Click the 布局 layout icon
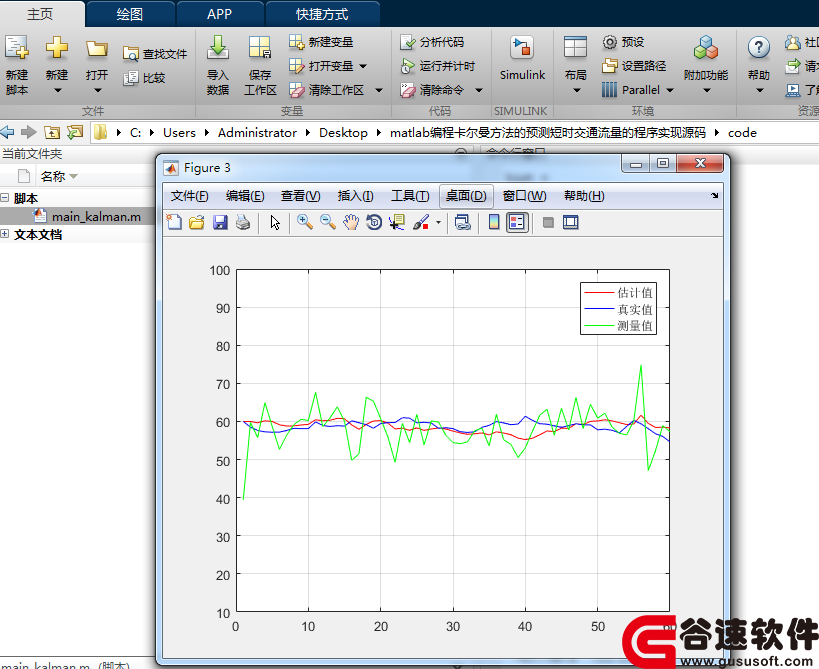The height and width of the screenshot is (669, 819). pos(576,48)
